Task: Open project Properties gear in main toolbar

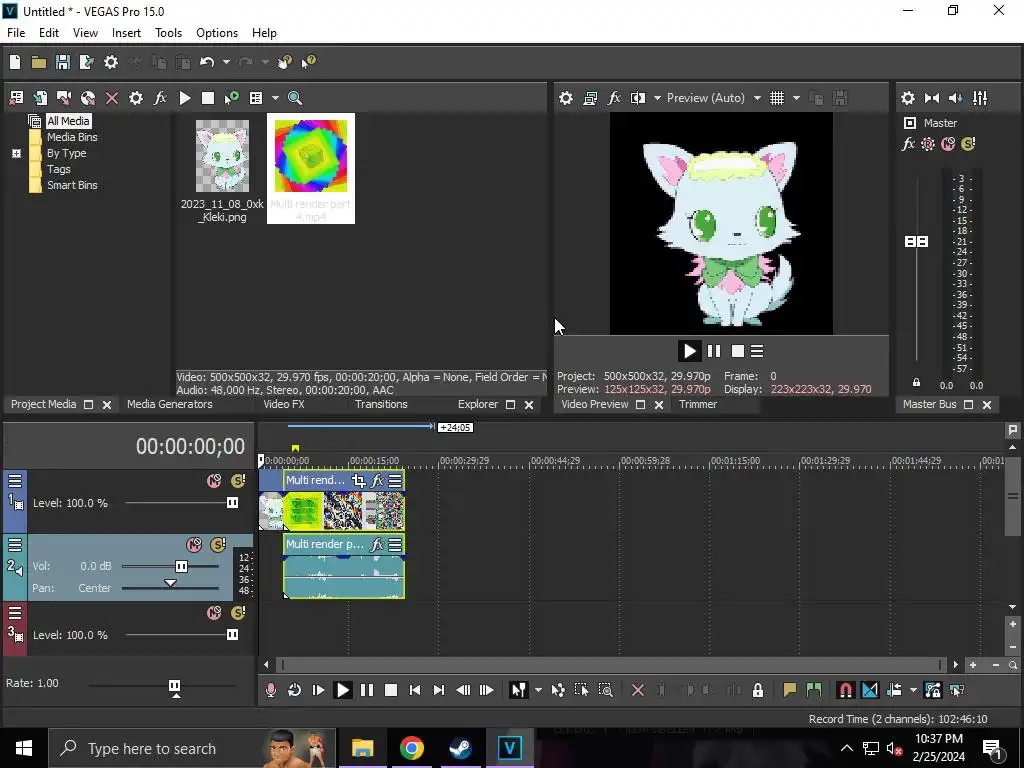Action: coord(111,62)
